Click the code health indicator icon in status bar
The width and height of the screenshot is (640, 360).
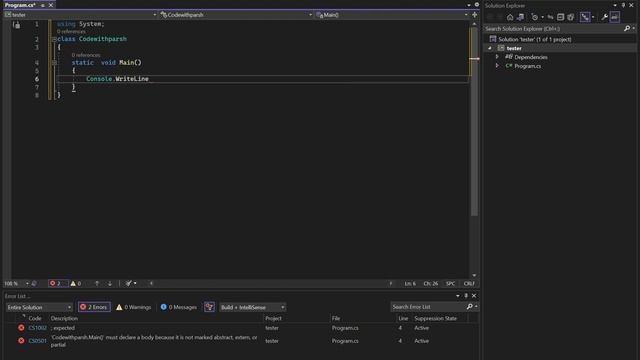34,283
